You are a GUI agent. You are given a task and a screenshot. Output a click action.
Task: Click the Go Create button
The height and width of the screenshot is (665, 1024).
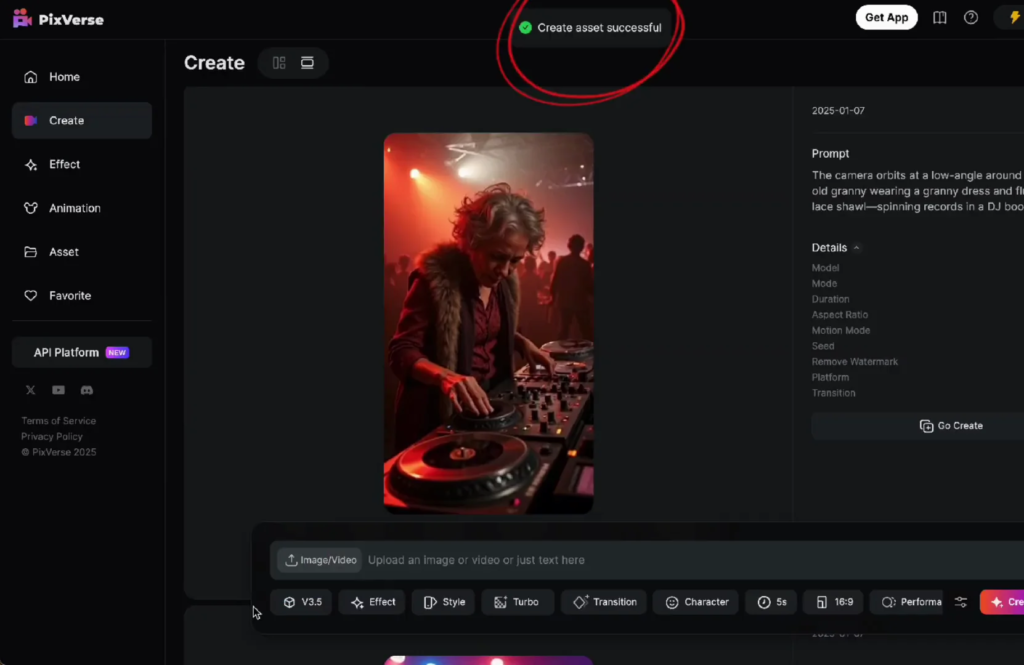coord(950,426)
